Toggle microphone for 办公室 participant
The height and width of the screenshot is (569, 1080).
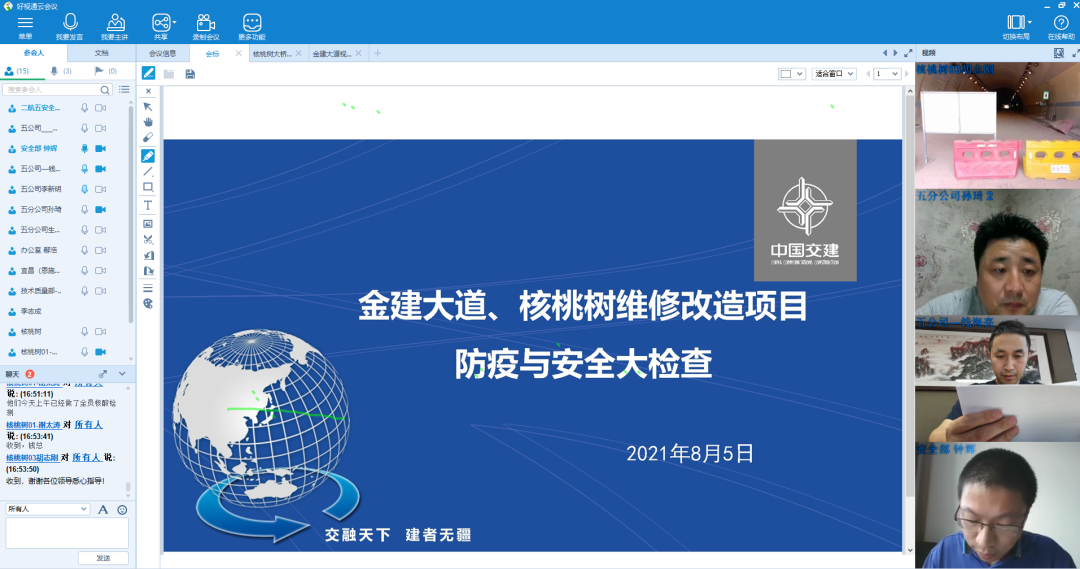click(84, 250)
